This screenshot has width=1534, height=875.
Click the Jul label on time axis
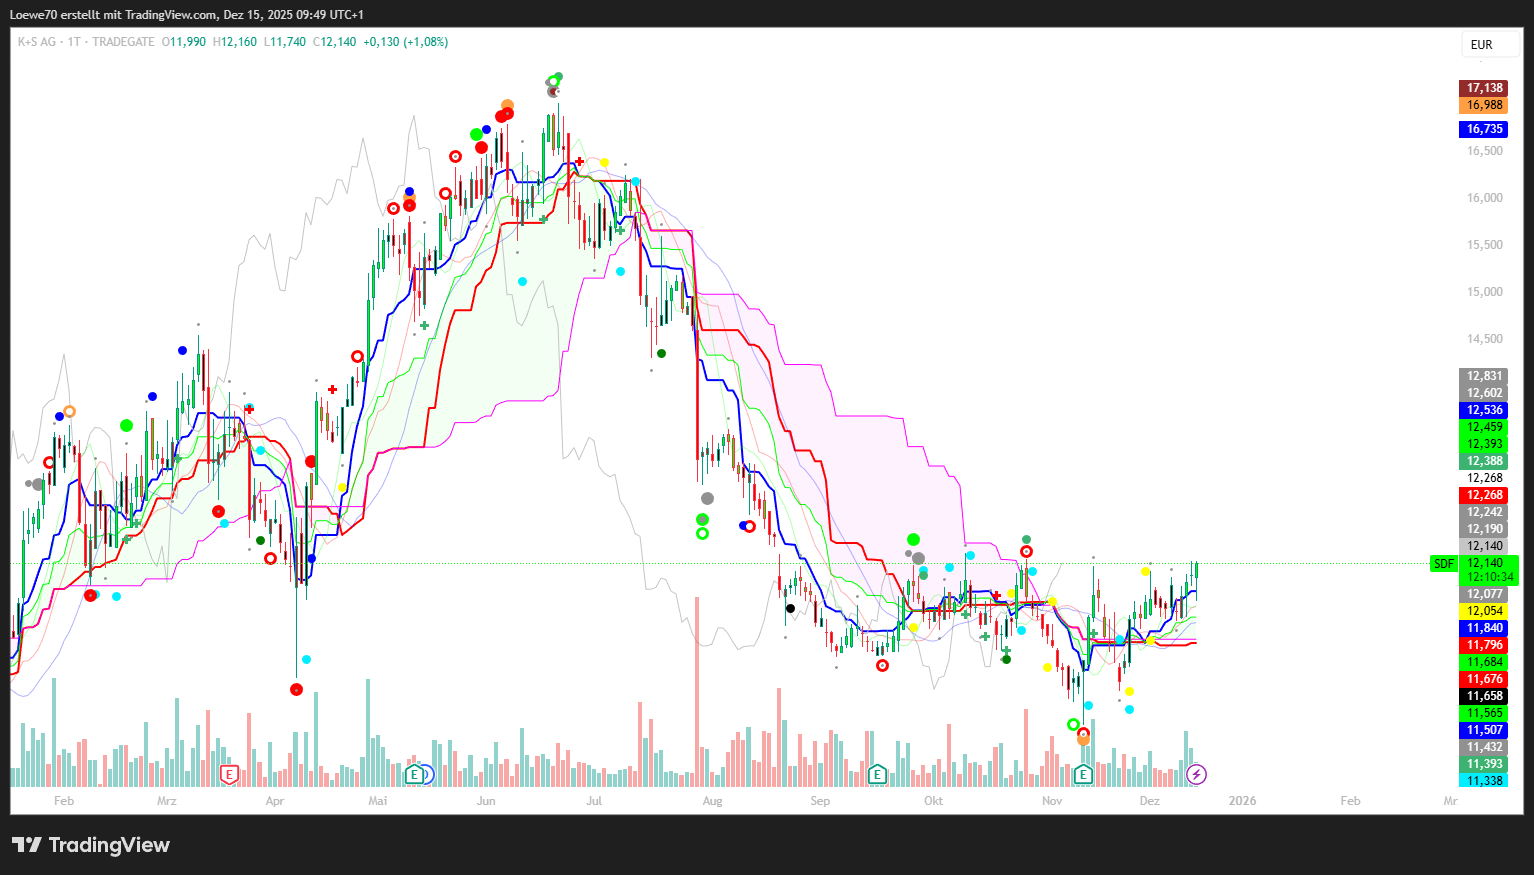coord(594,801)
